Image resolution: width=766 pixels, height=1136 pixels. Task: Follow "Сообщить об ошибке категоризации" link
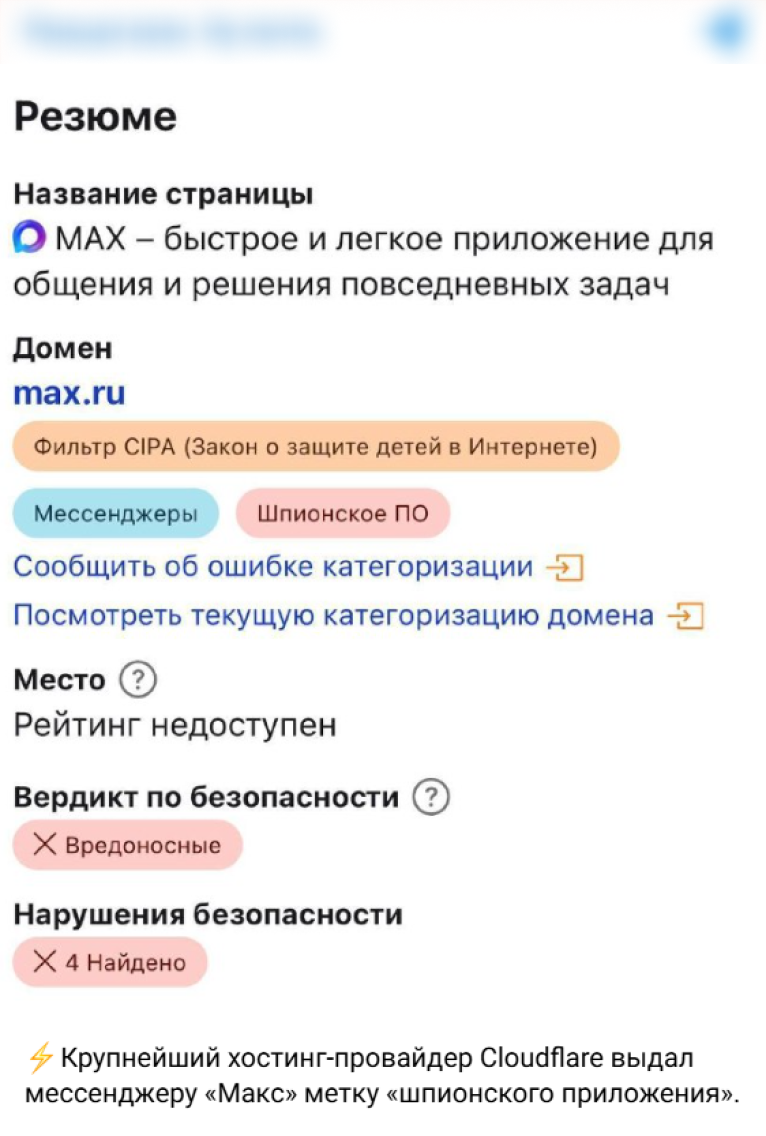272,567
